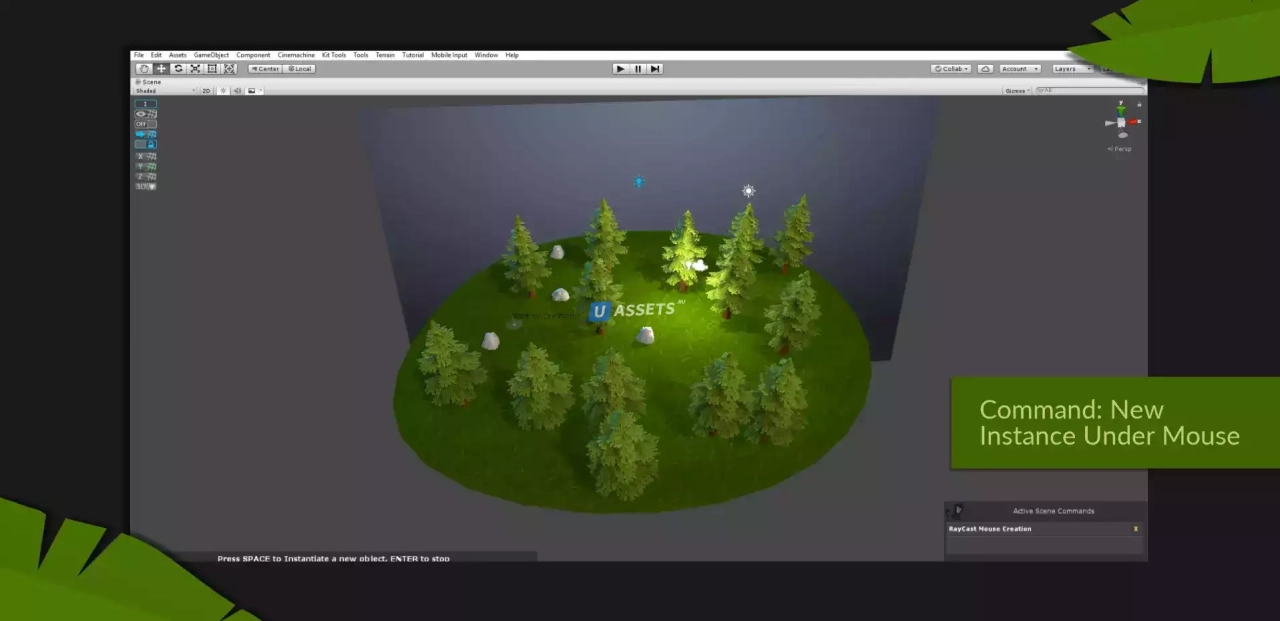The image size is (1280, 621).
Task: Open the Cinemachine menu
Action: [296, 55]
